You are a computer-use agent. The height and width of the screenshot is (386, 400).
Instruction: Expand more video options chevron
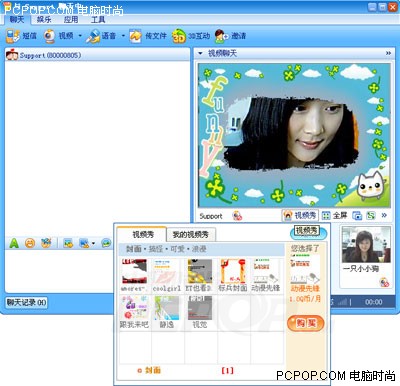[x=384, y=215]
